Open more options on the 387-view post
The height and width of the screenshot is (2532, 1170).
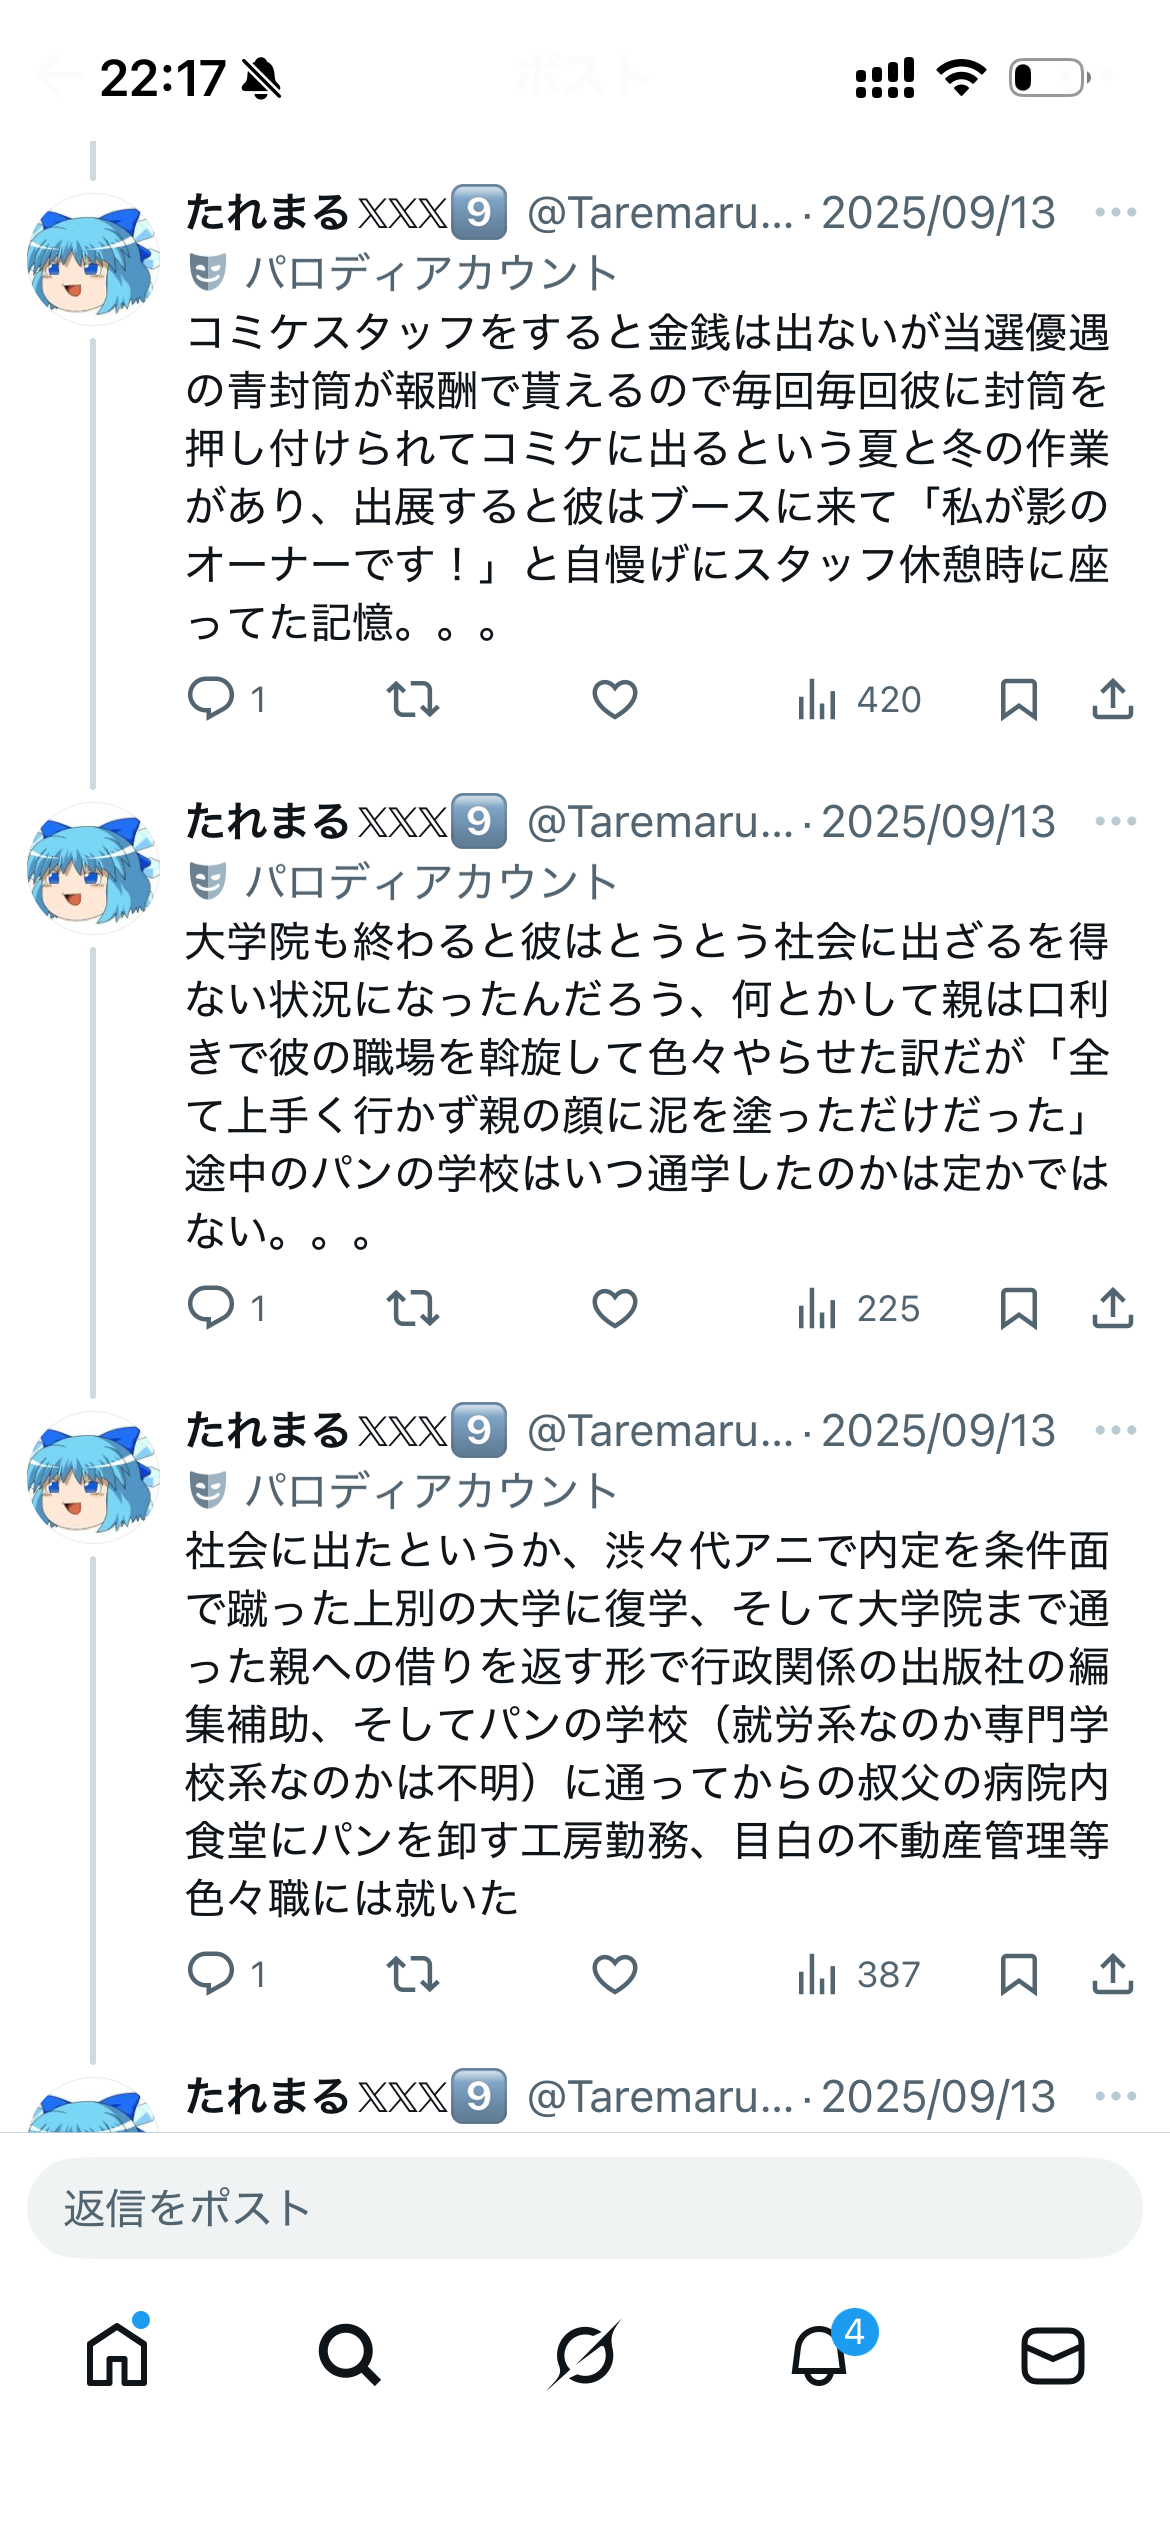(x=1115, y=1430)
